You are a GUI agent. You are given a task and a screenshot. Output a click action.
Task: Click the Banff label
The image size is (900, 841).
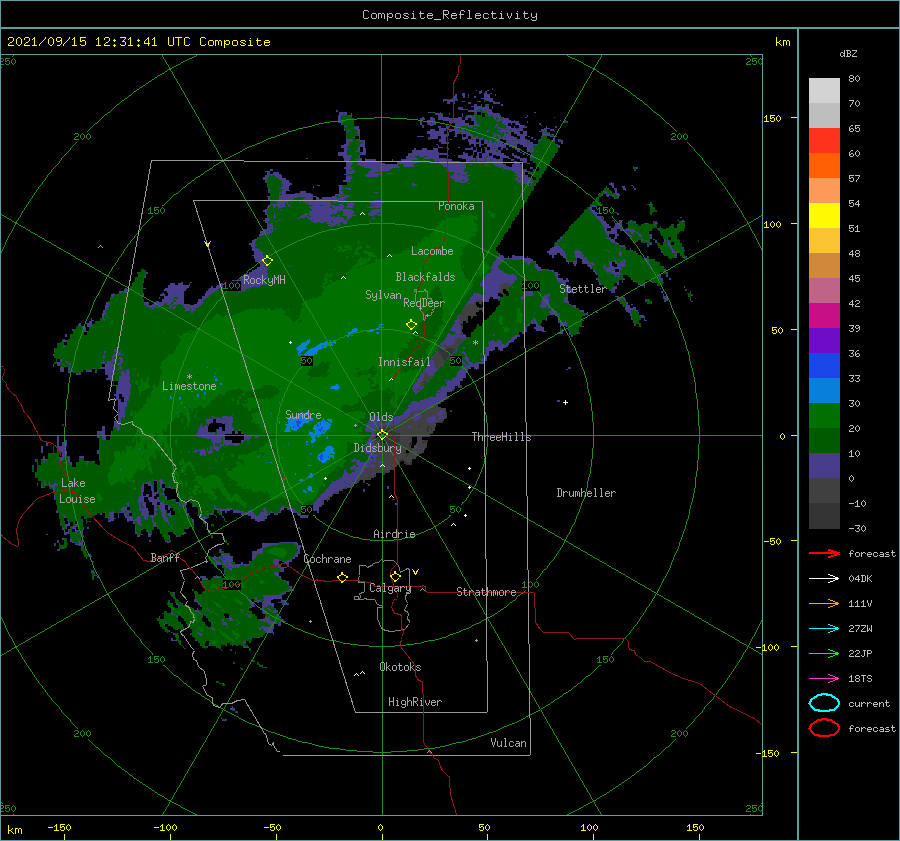(x=165, y=558)
